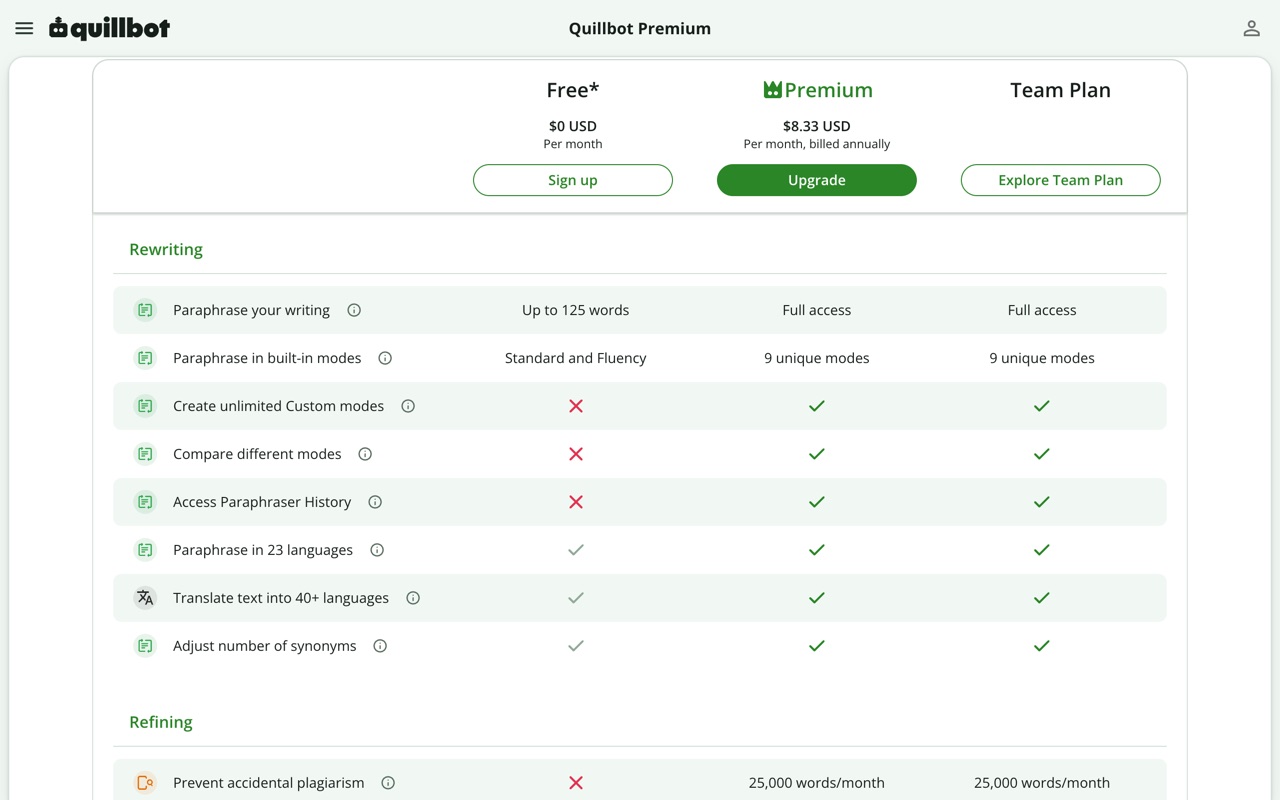Click the Premium plan heading with crown

coord(817,90)
